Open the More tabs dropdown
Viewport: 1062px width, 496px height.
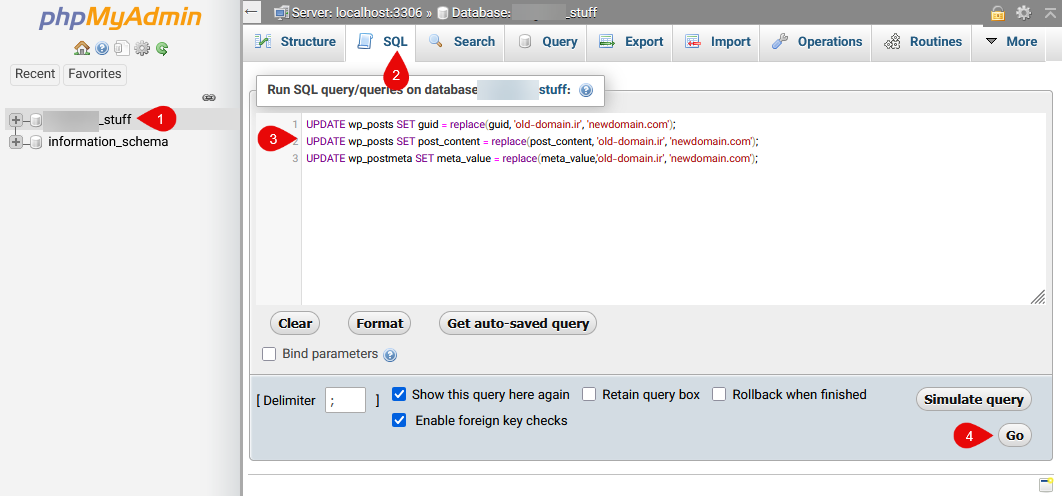[x=1011, y=41]
